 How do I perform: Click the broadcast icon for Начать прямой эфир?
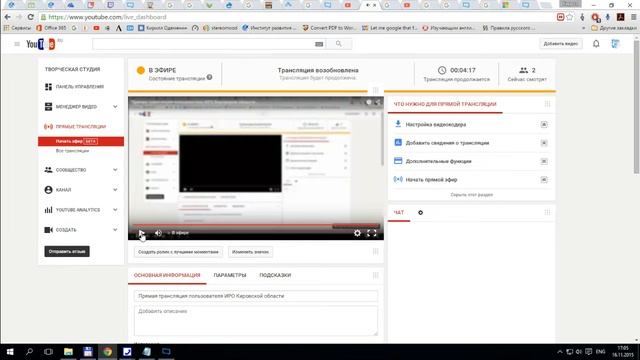pos(398,179)
